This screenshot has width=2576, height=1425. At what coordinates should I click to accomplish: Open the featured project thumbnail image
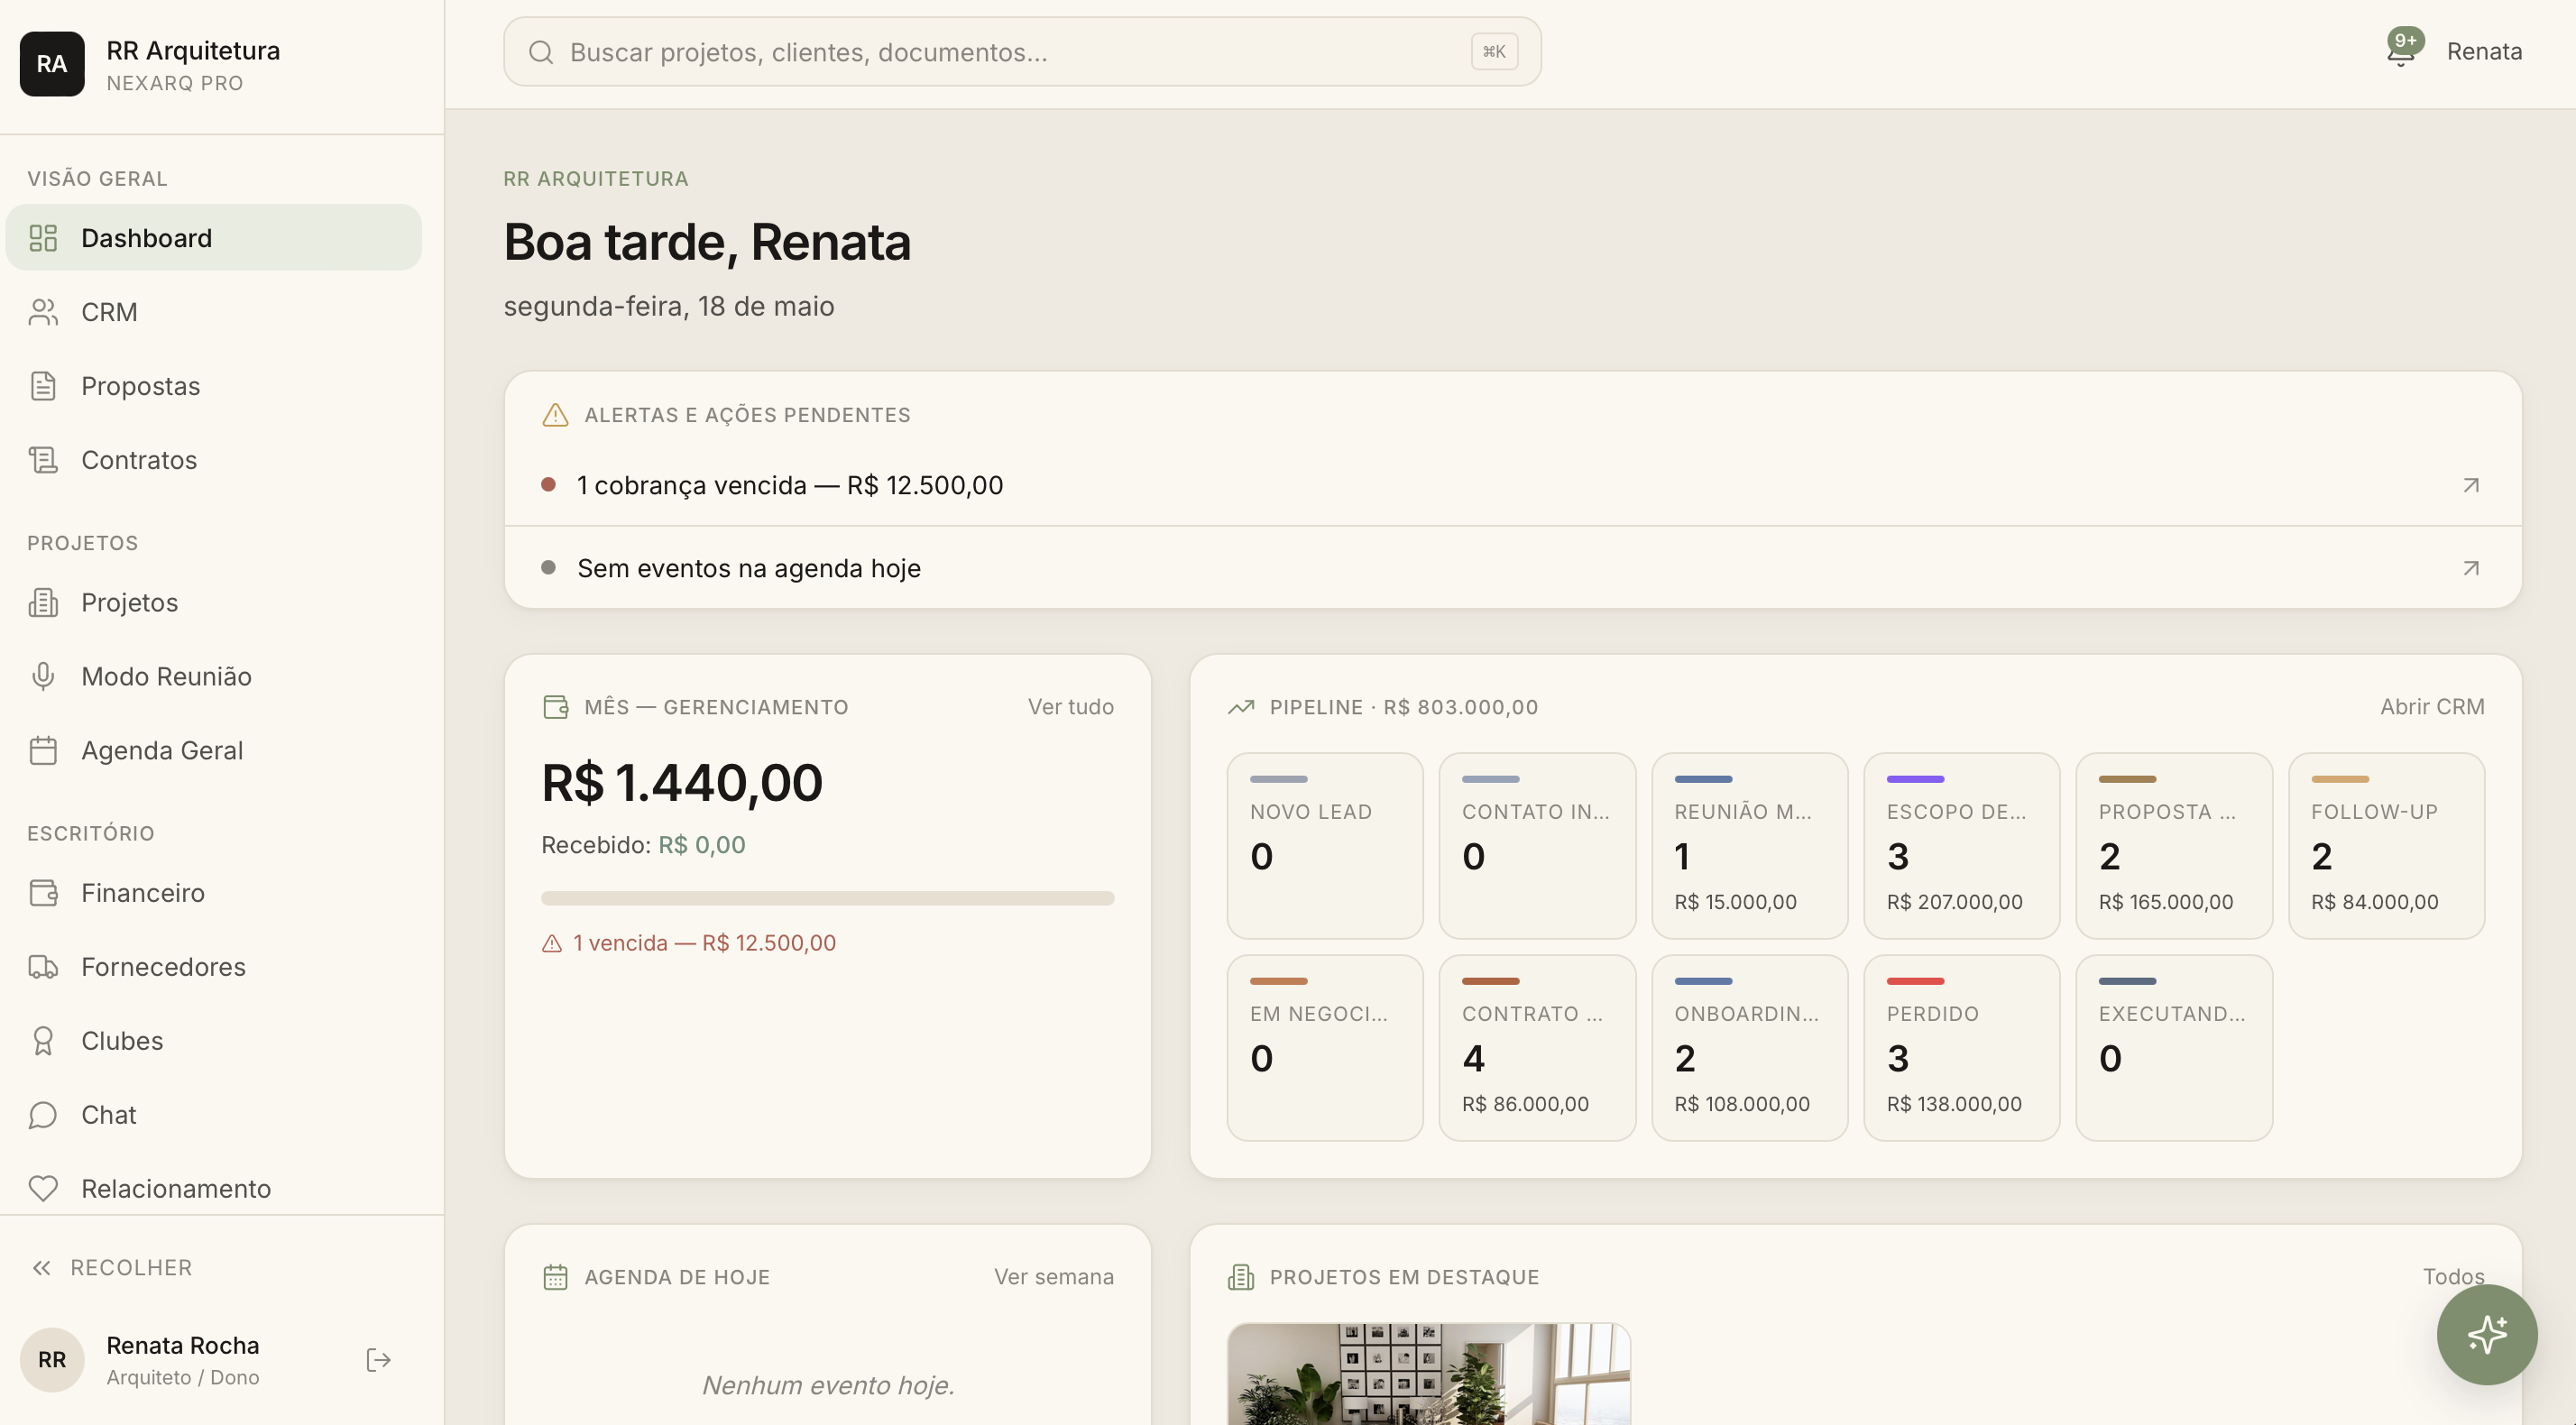tap(1429, 1374)
